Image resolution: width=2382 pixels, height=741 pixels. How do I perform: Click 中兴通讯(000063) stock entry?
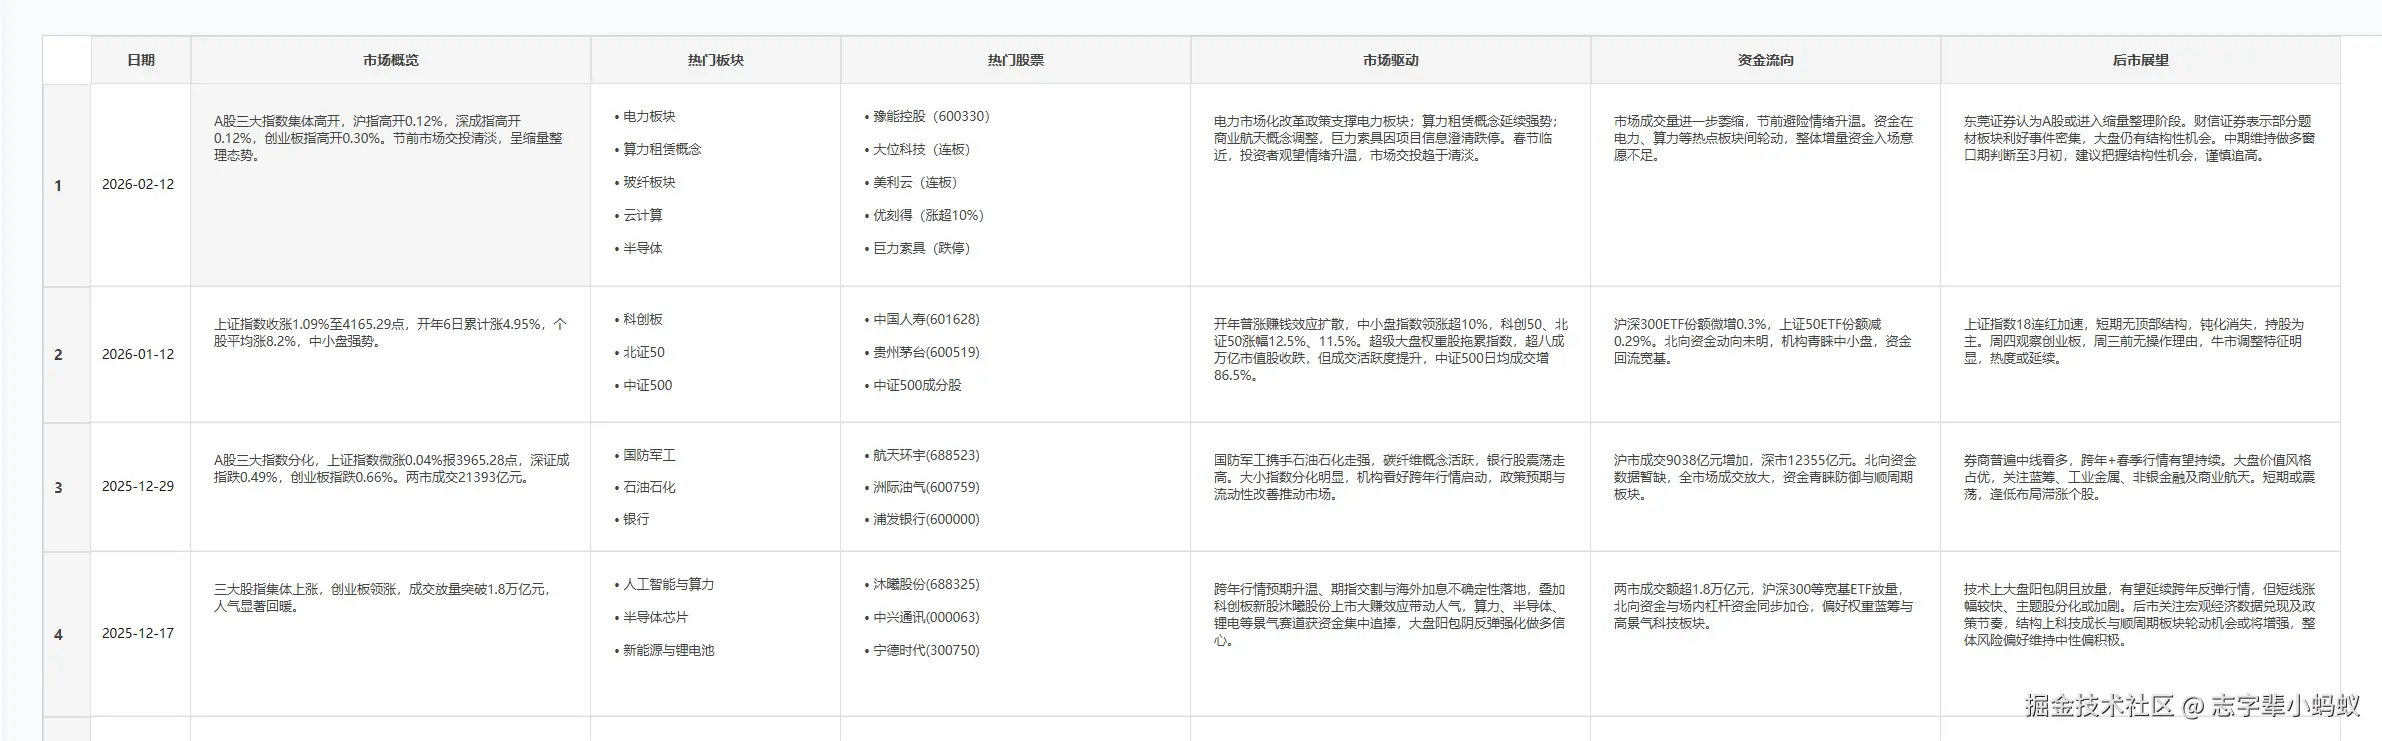tap(923, 617)
